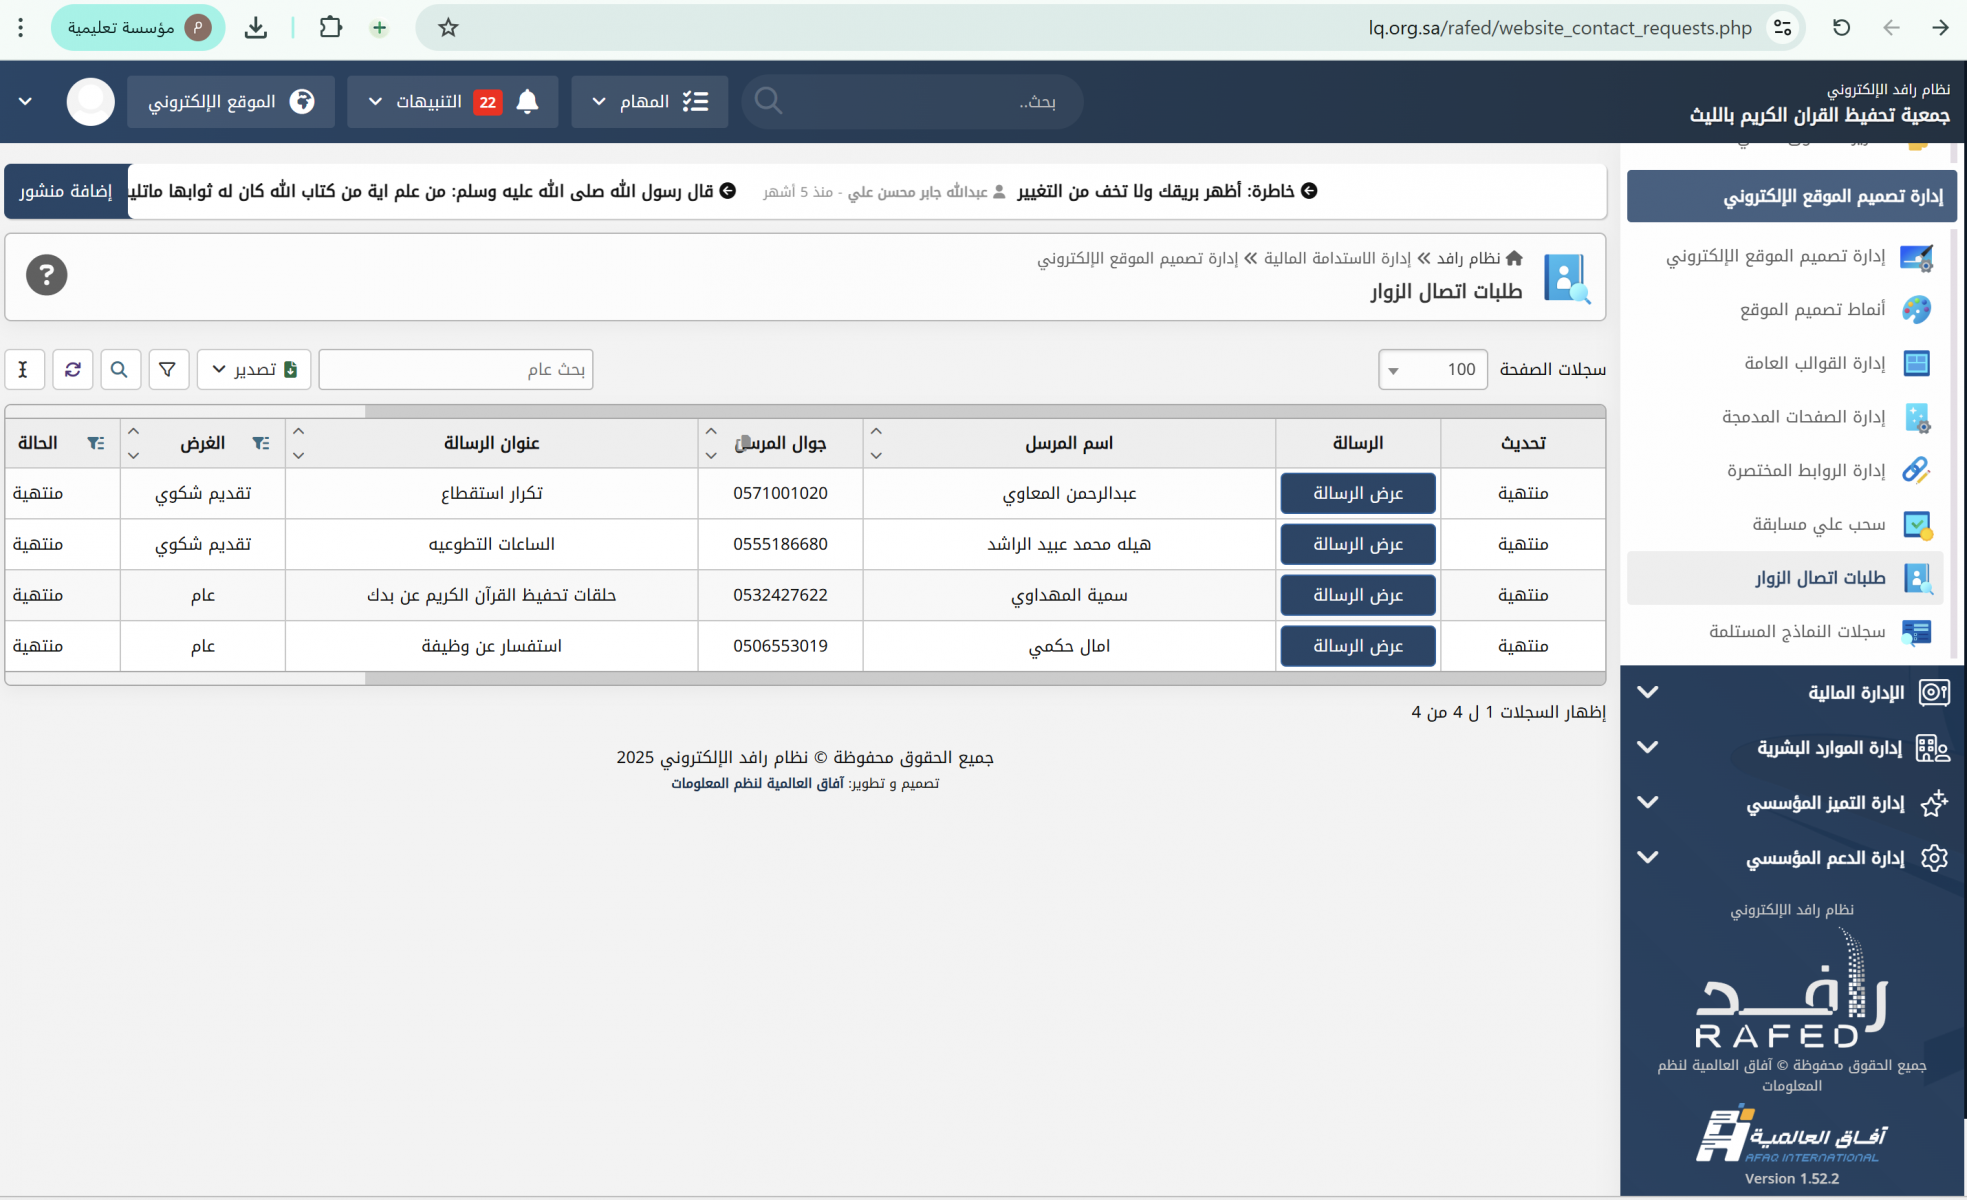Click the الغرض column filter icon
Screen dimensions: 1967x1200
tap(260, 443)
